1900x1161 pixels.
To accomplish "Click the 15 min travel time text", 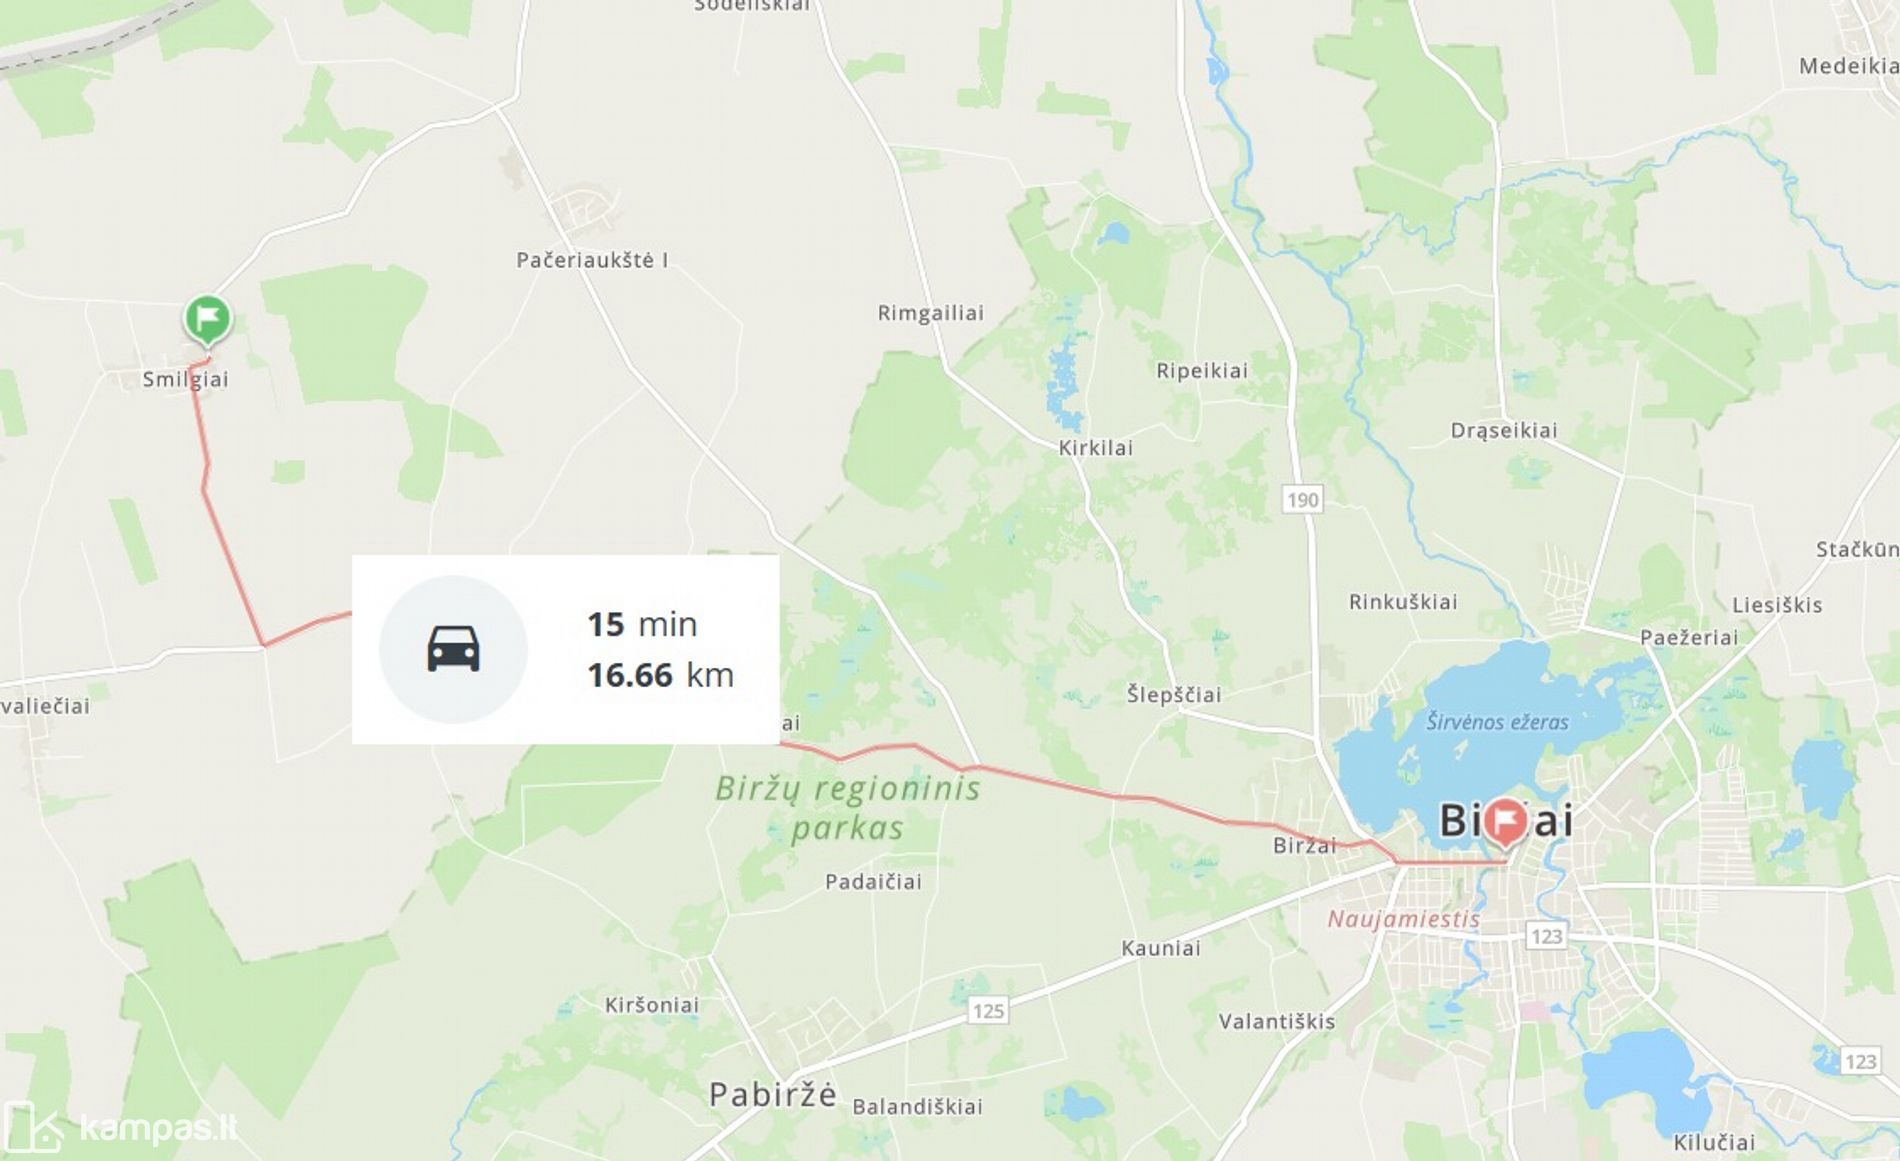I will 642,624.
